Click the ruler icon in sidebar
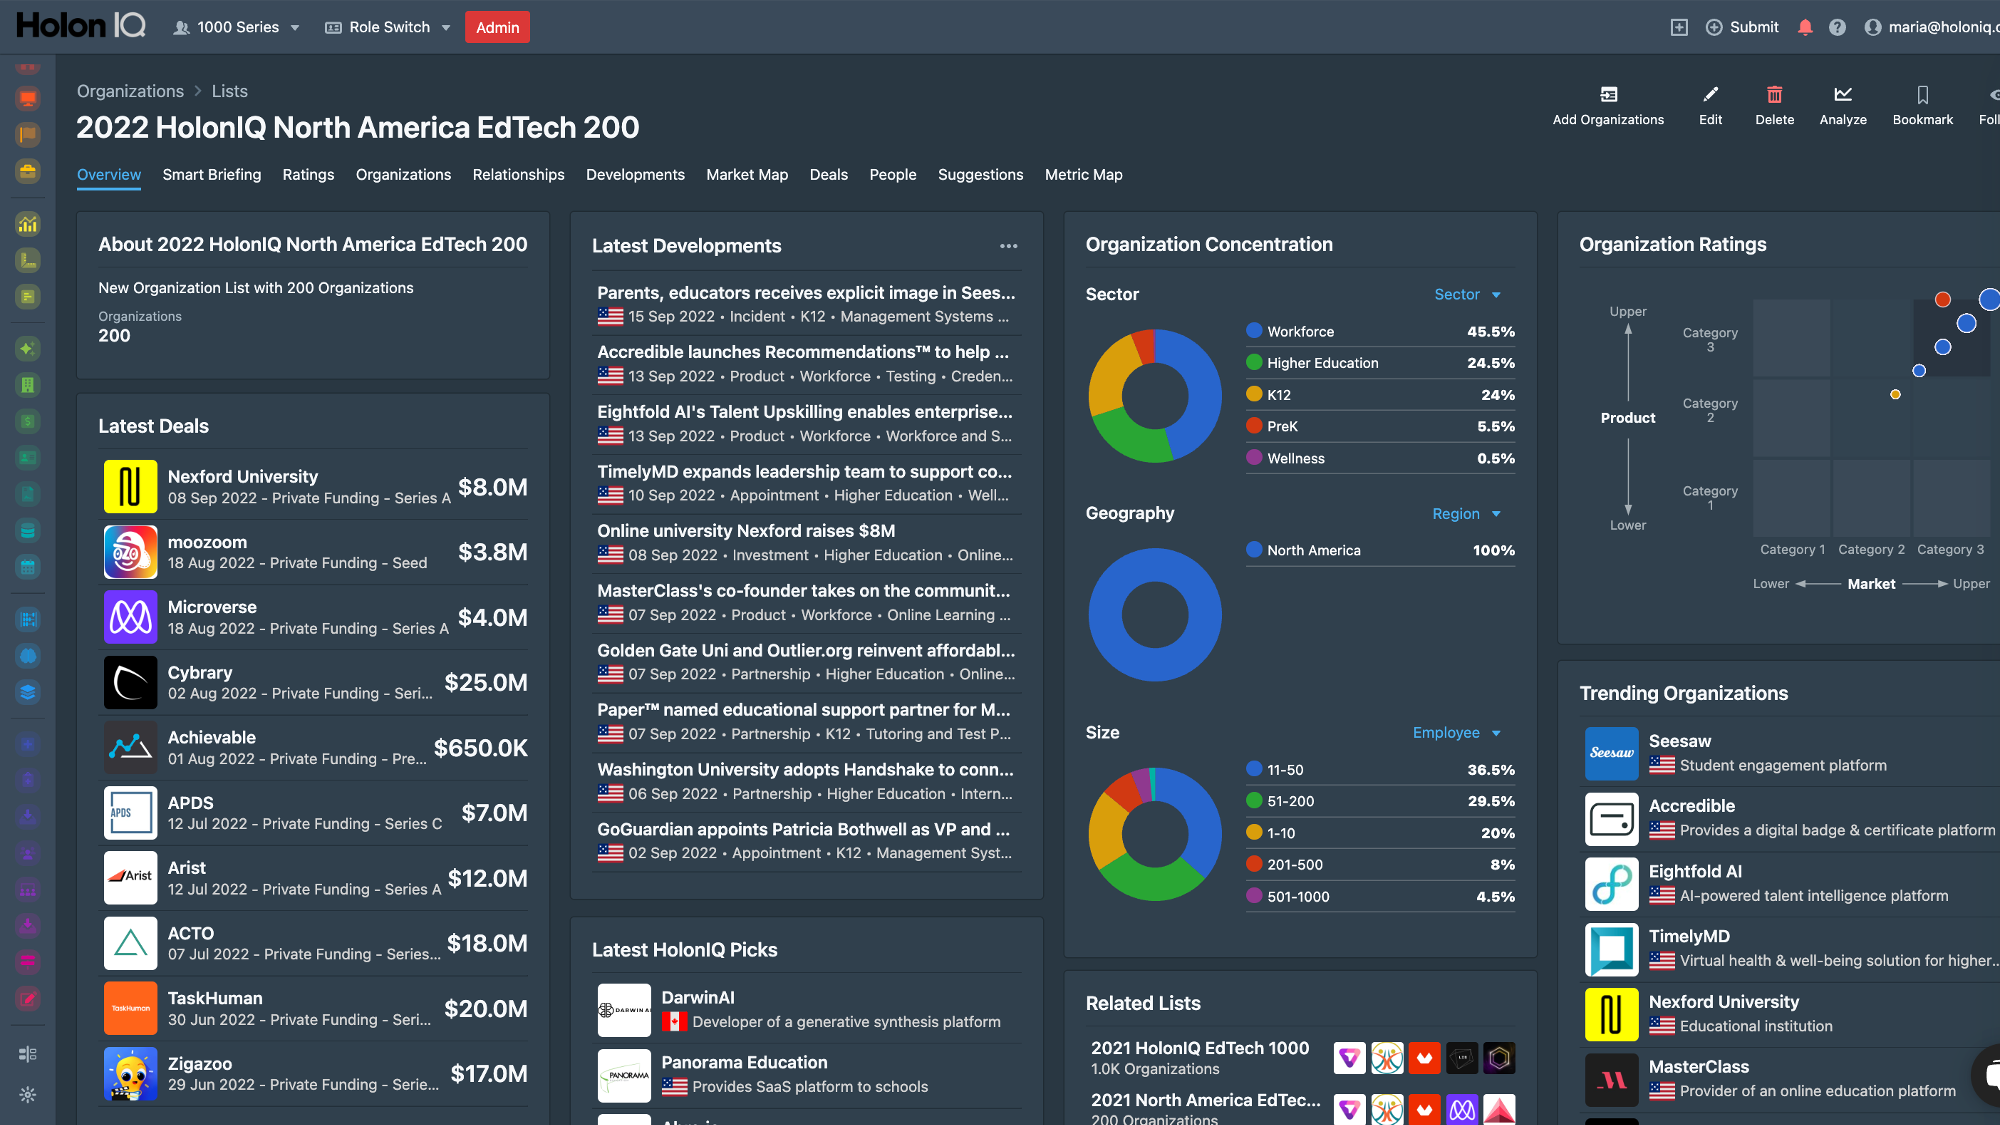Image resolution: width=2000 pixels, height=1125 pixels. (x=28, y=260)
